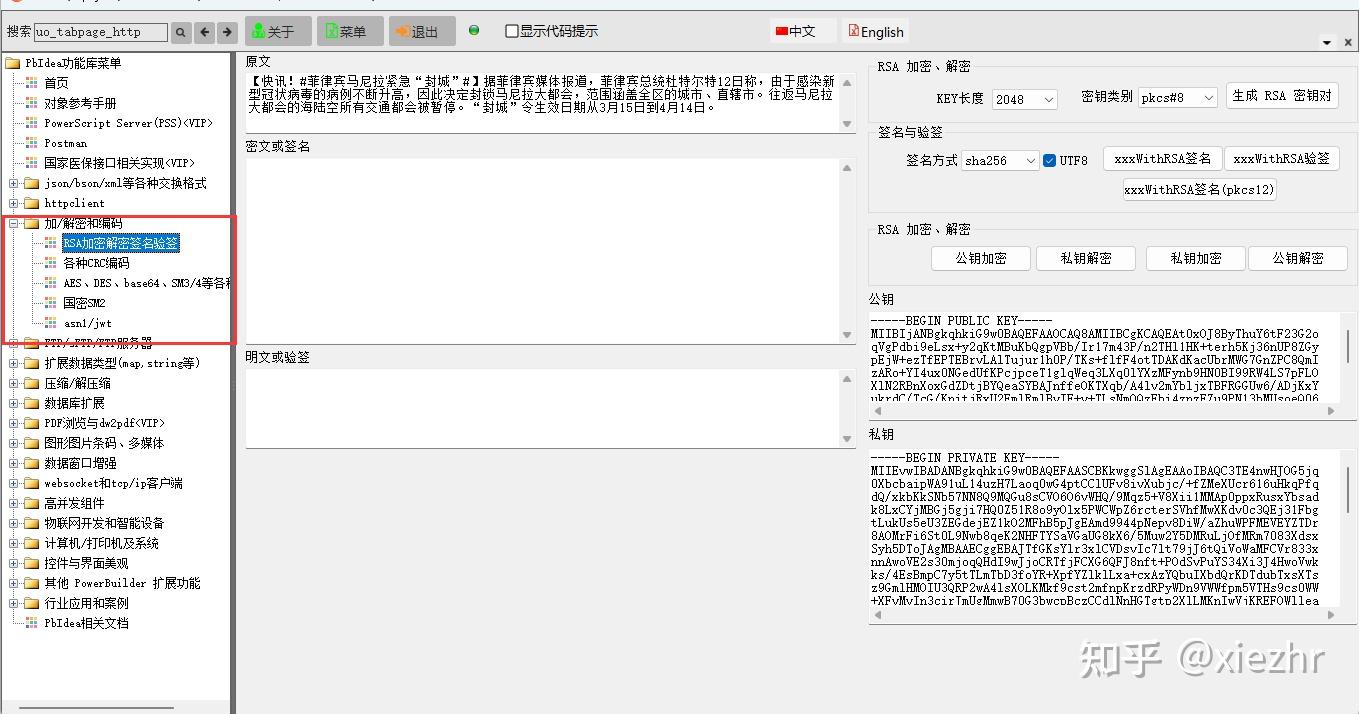The image size is (1359, 714).
Task: Click into the 明文或验签 text area
Action: click(543, 407)
